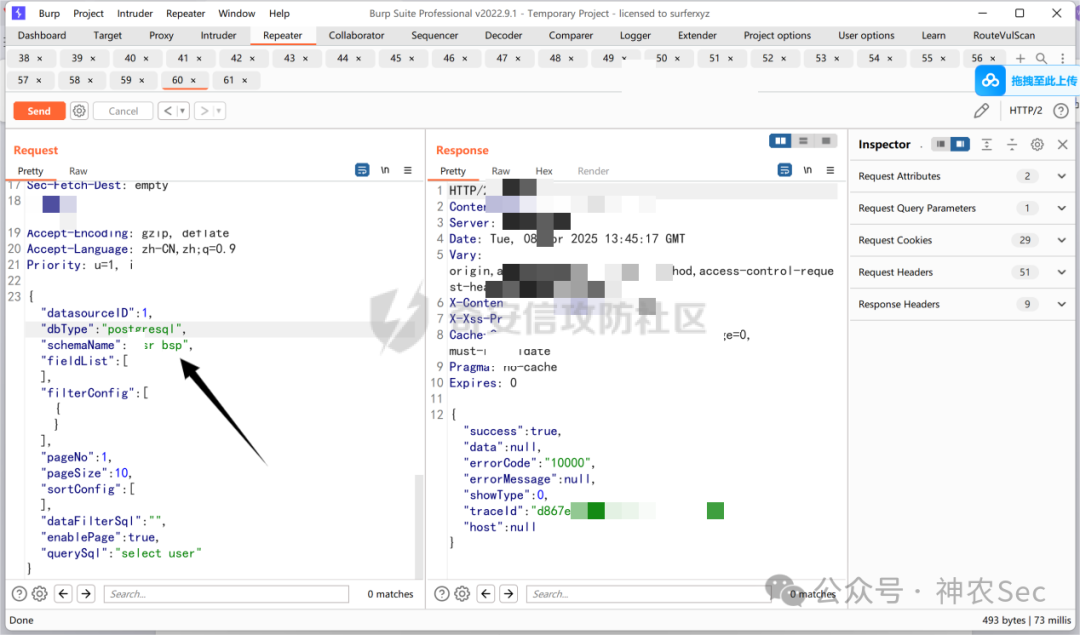Open help for the Request search bar
Screen dimensions: 1080x635
[19, 594]
